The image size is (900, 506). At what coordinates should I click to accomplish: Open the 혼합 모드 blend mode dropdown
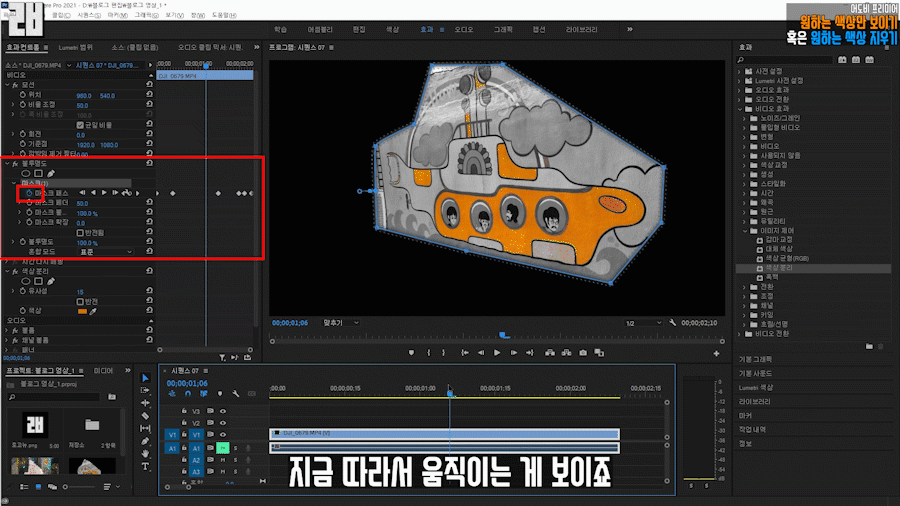(105, 252)
